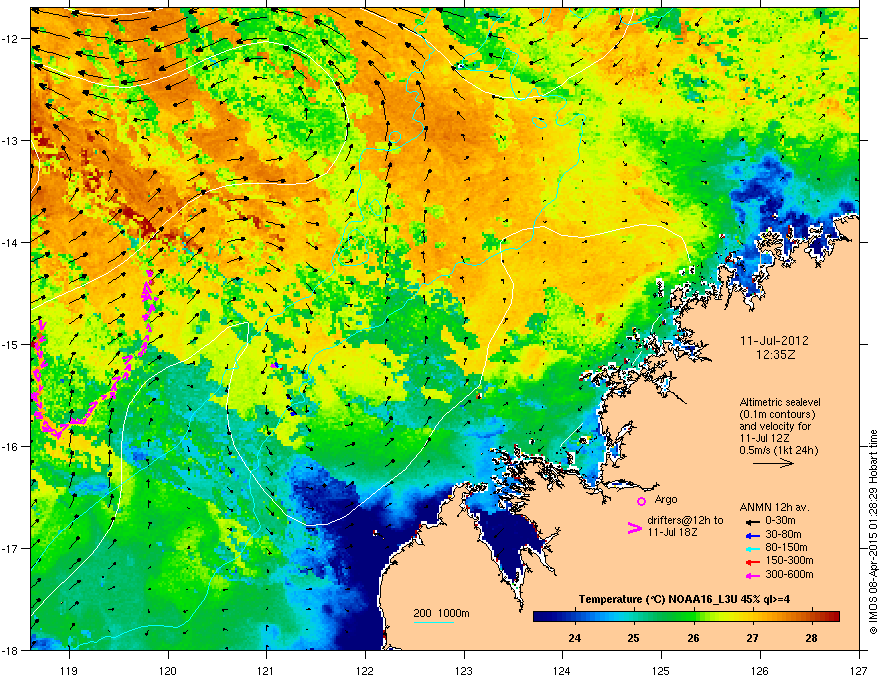Click the '150-300m' depth label
This screenshot has height=680, width=880.
(789, 560)
